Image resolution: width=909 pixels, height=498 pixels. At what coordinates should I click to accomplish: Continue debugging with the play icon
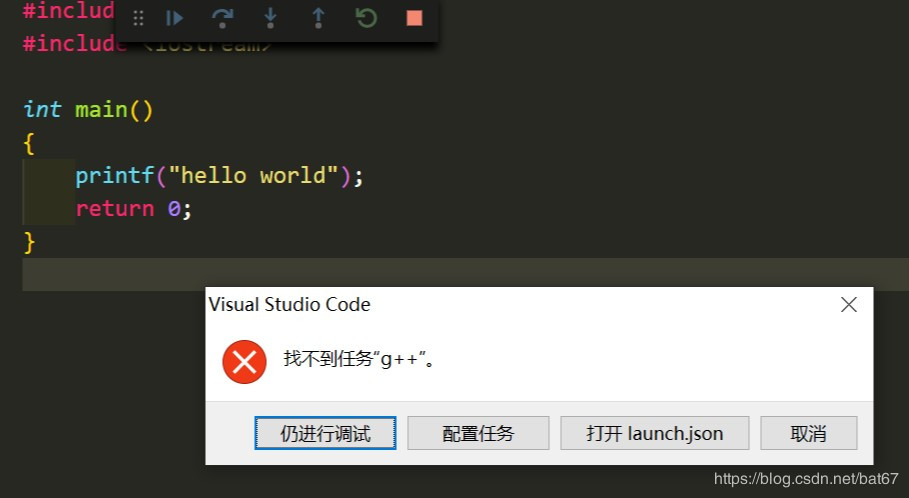click(174, 19)
